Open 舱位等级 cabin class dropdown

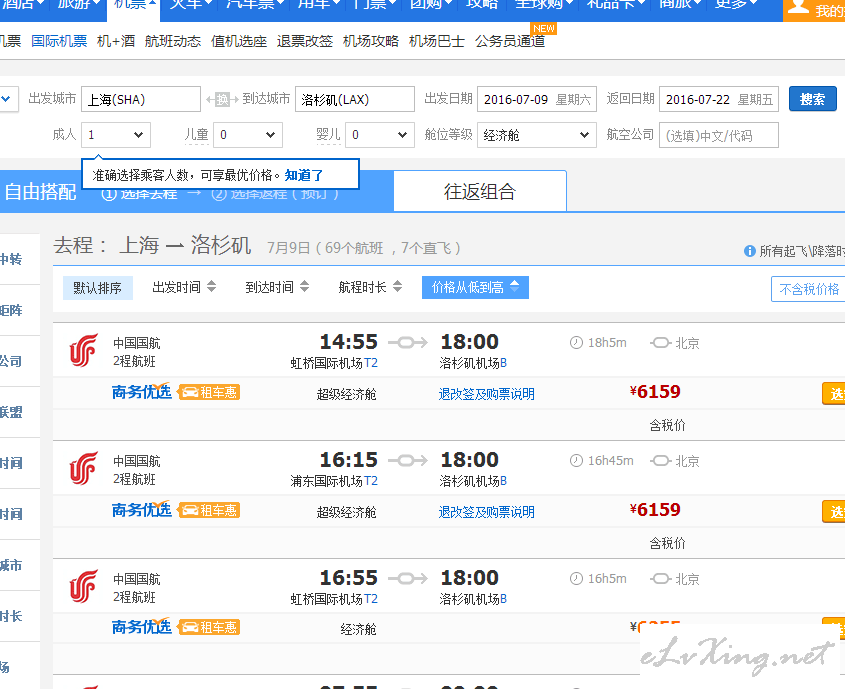pos(537,135)
